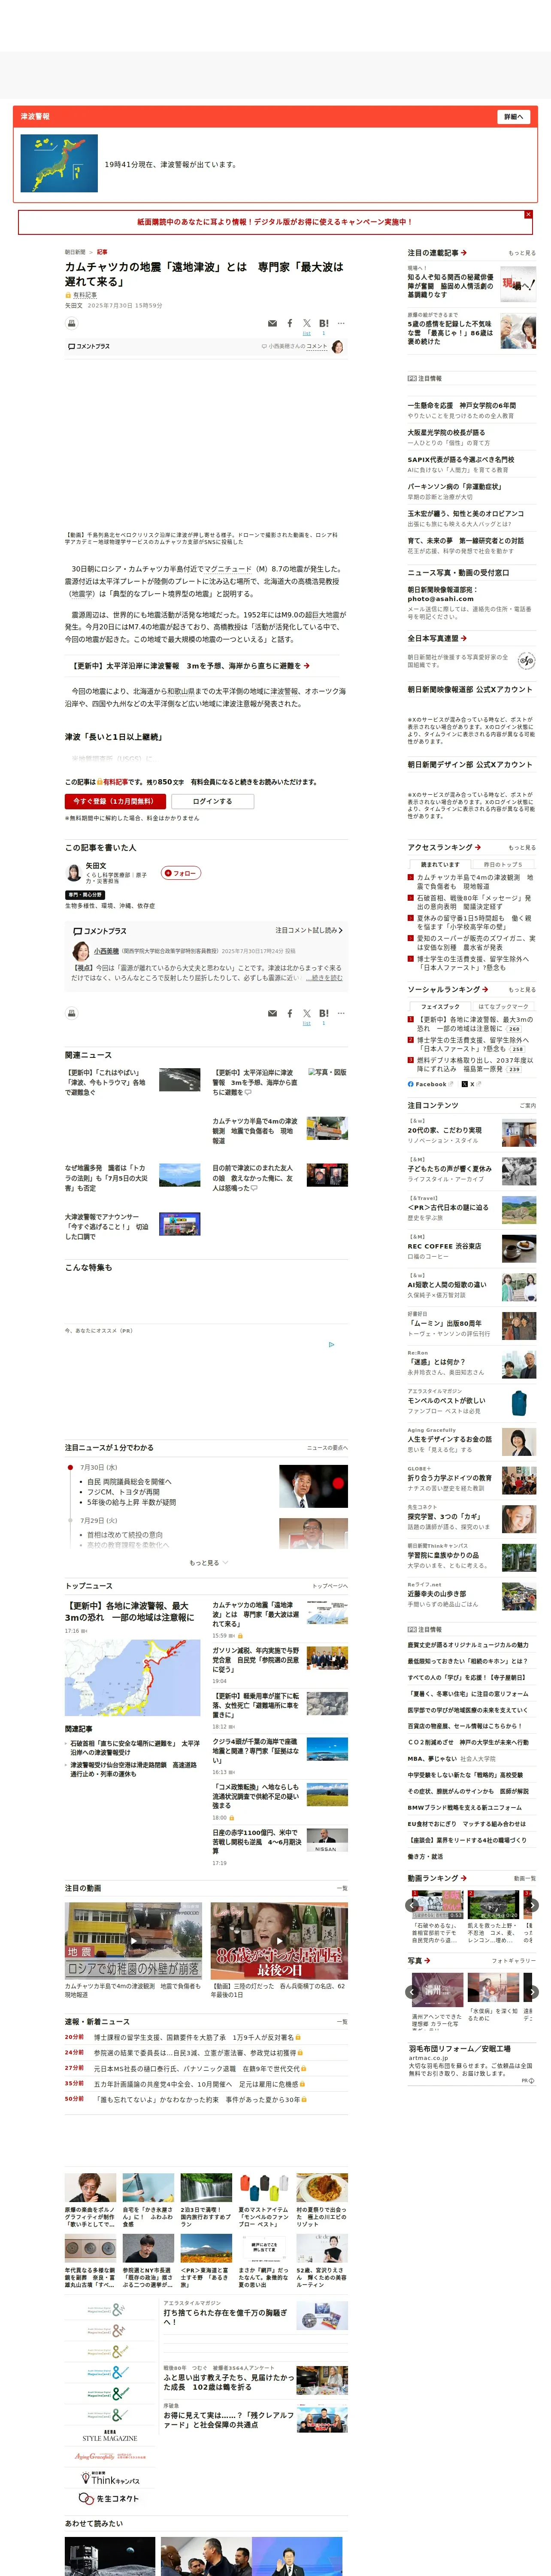Go to previous item in 動画ランキング carousel
The height and width of the screenshot is (2576, 551).
coord(412,1905)
